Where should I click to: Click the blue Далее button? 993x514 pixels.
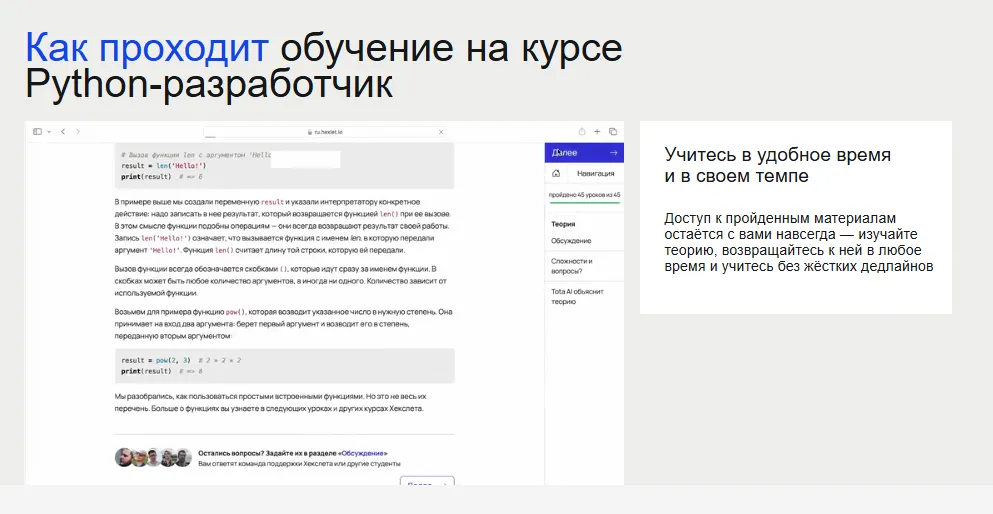pos(584,153)
